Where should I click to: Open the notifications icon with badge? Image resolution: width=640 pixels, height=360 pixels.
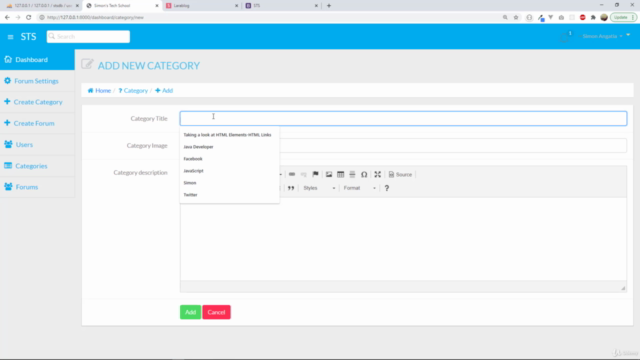point(565,37)
